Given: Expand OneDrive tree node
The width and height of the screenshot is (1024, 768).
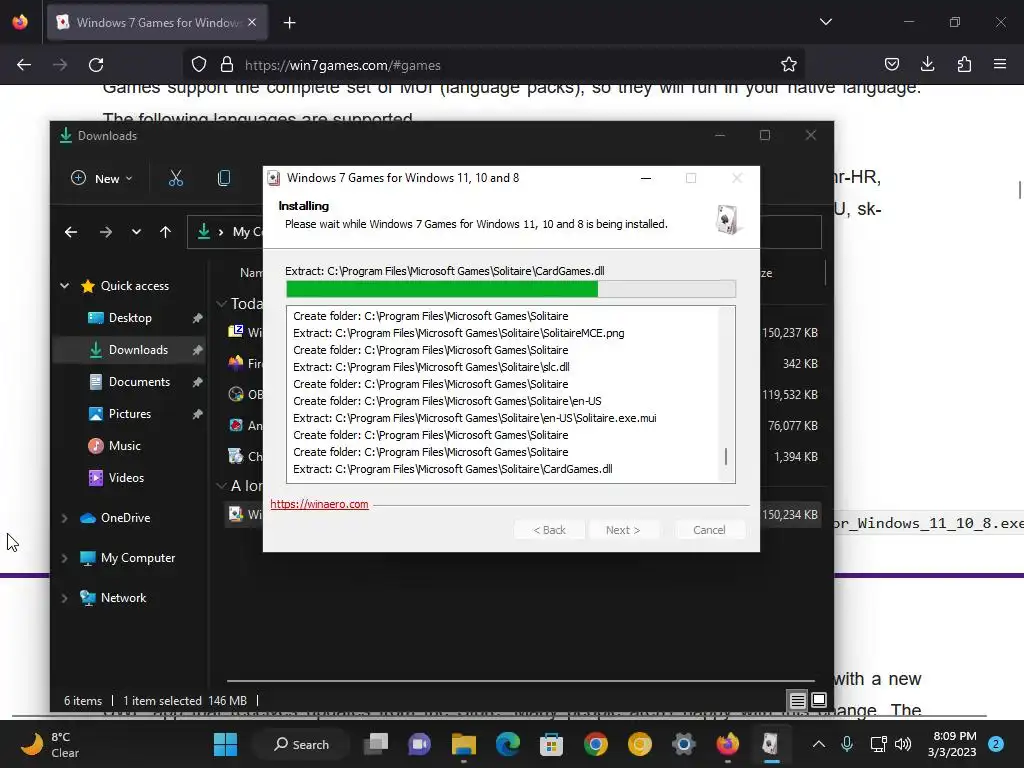Looking at the screenshot, I should 64,518.
